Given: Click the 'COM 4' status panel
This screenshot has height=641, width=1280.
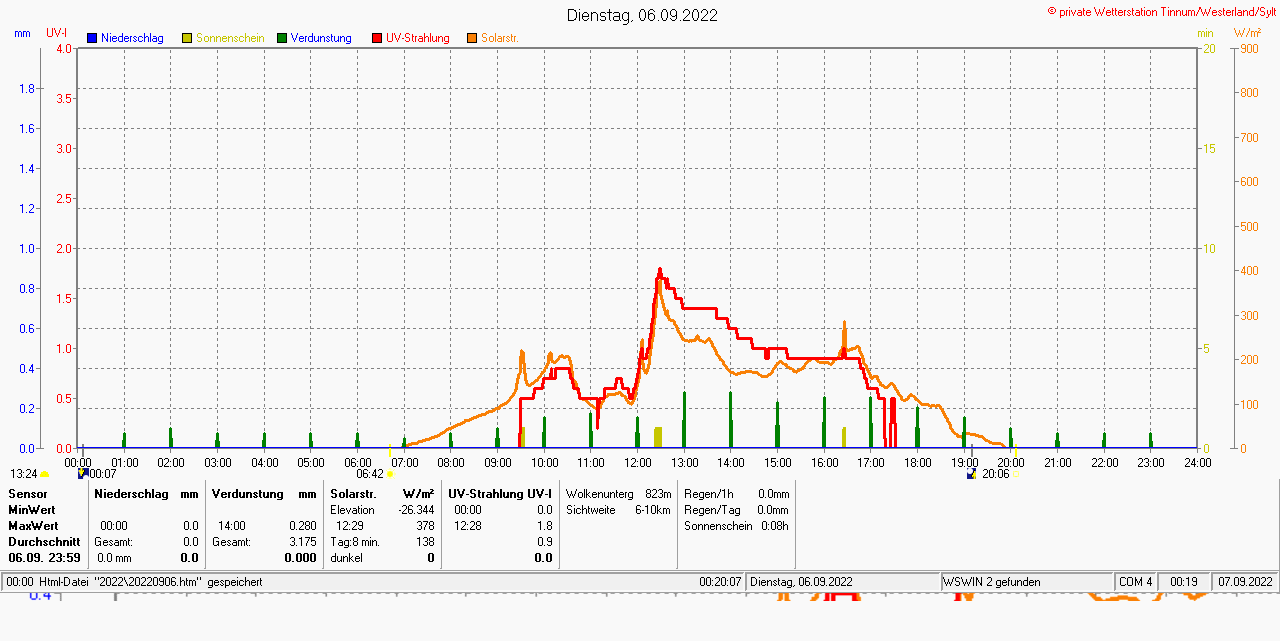Looking at the screenshot, I should point(1136,582).
